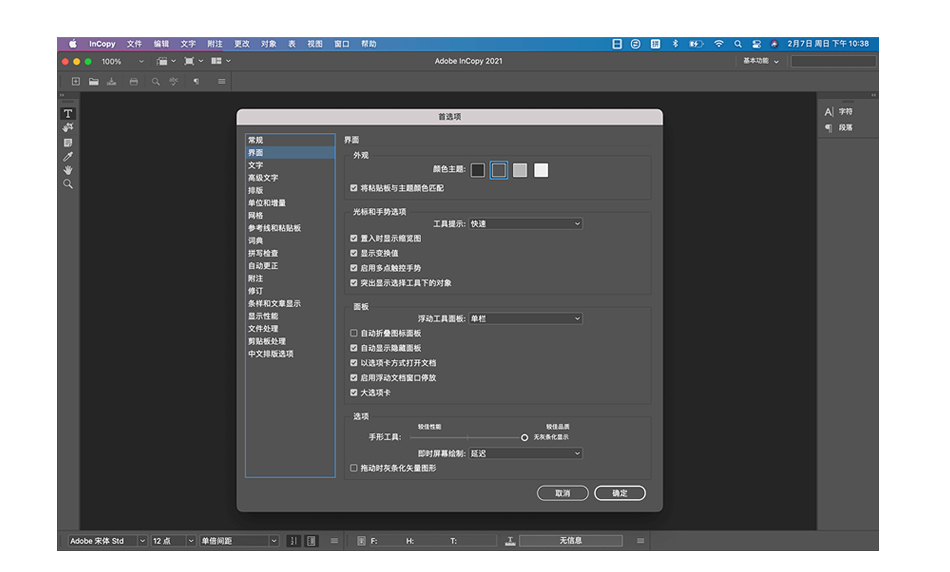Select the Type tool in the toolbox
Viewport: 950px width, 572px height.
pos(68,114)
